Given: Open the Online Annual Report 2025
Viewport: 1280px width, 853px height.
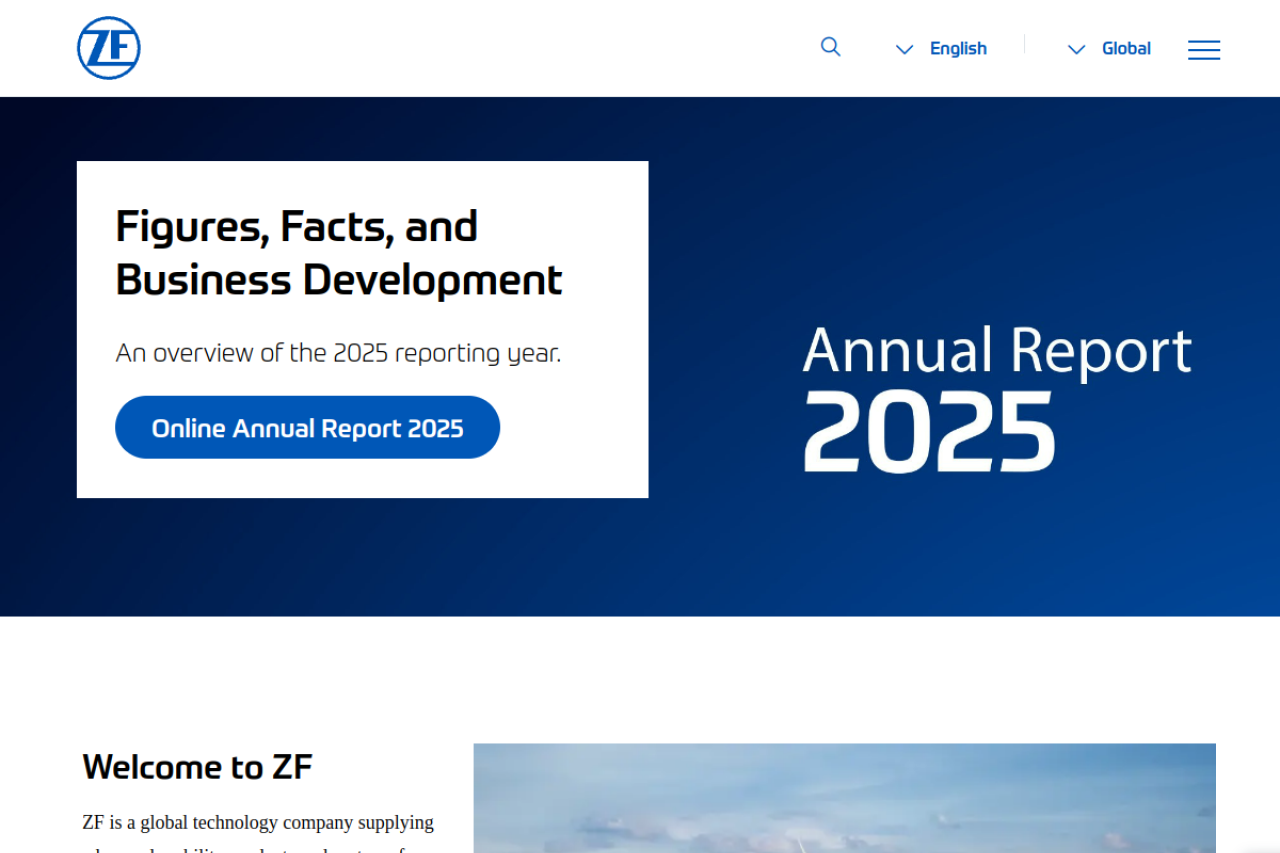Looking at the screenshot, I should (x=307, y=428).
